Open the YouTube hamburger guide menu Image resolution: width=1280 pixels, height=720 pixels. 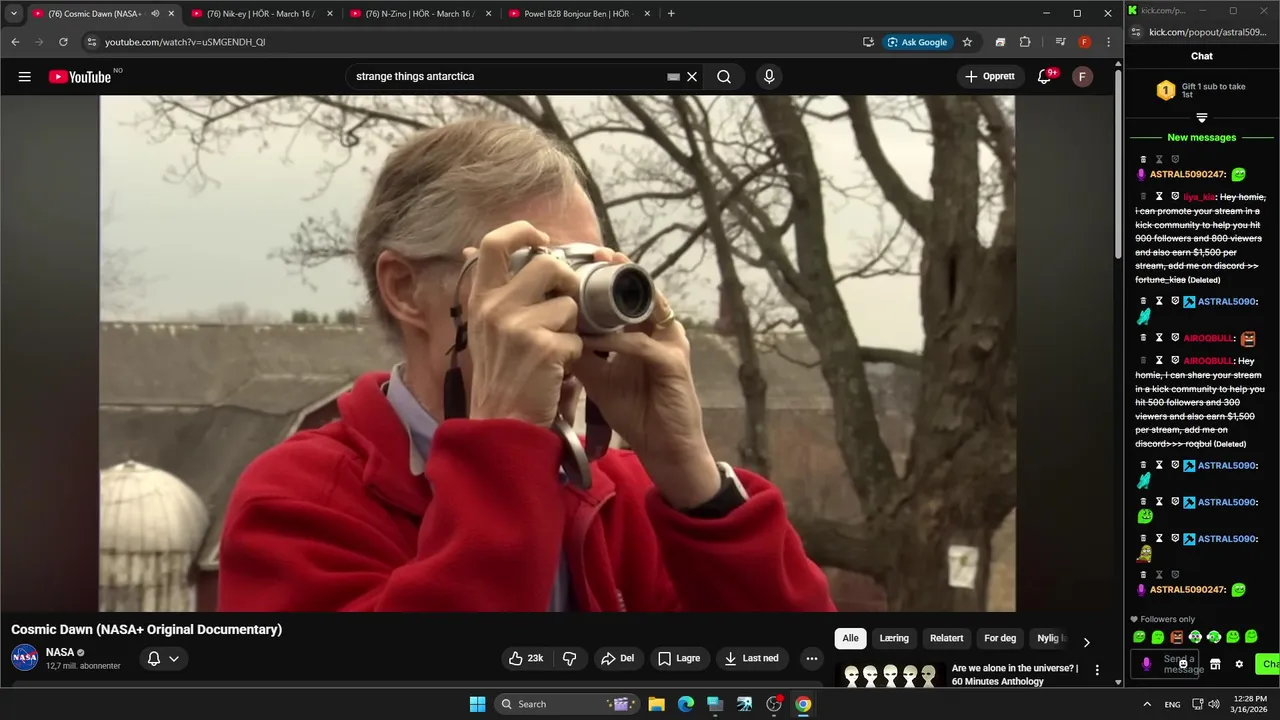25,77
